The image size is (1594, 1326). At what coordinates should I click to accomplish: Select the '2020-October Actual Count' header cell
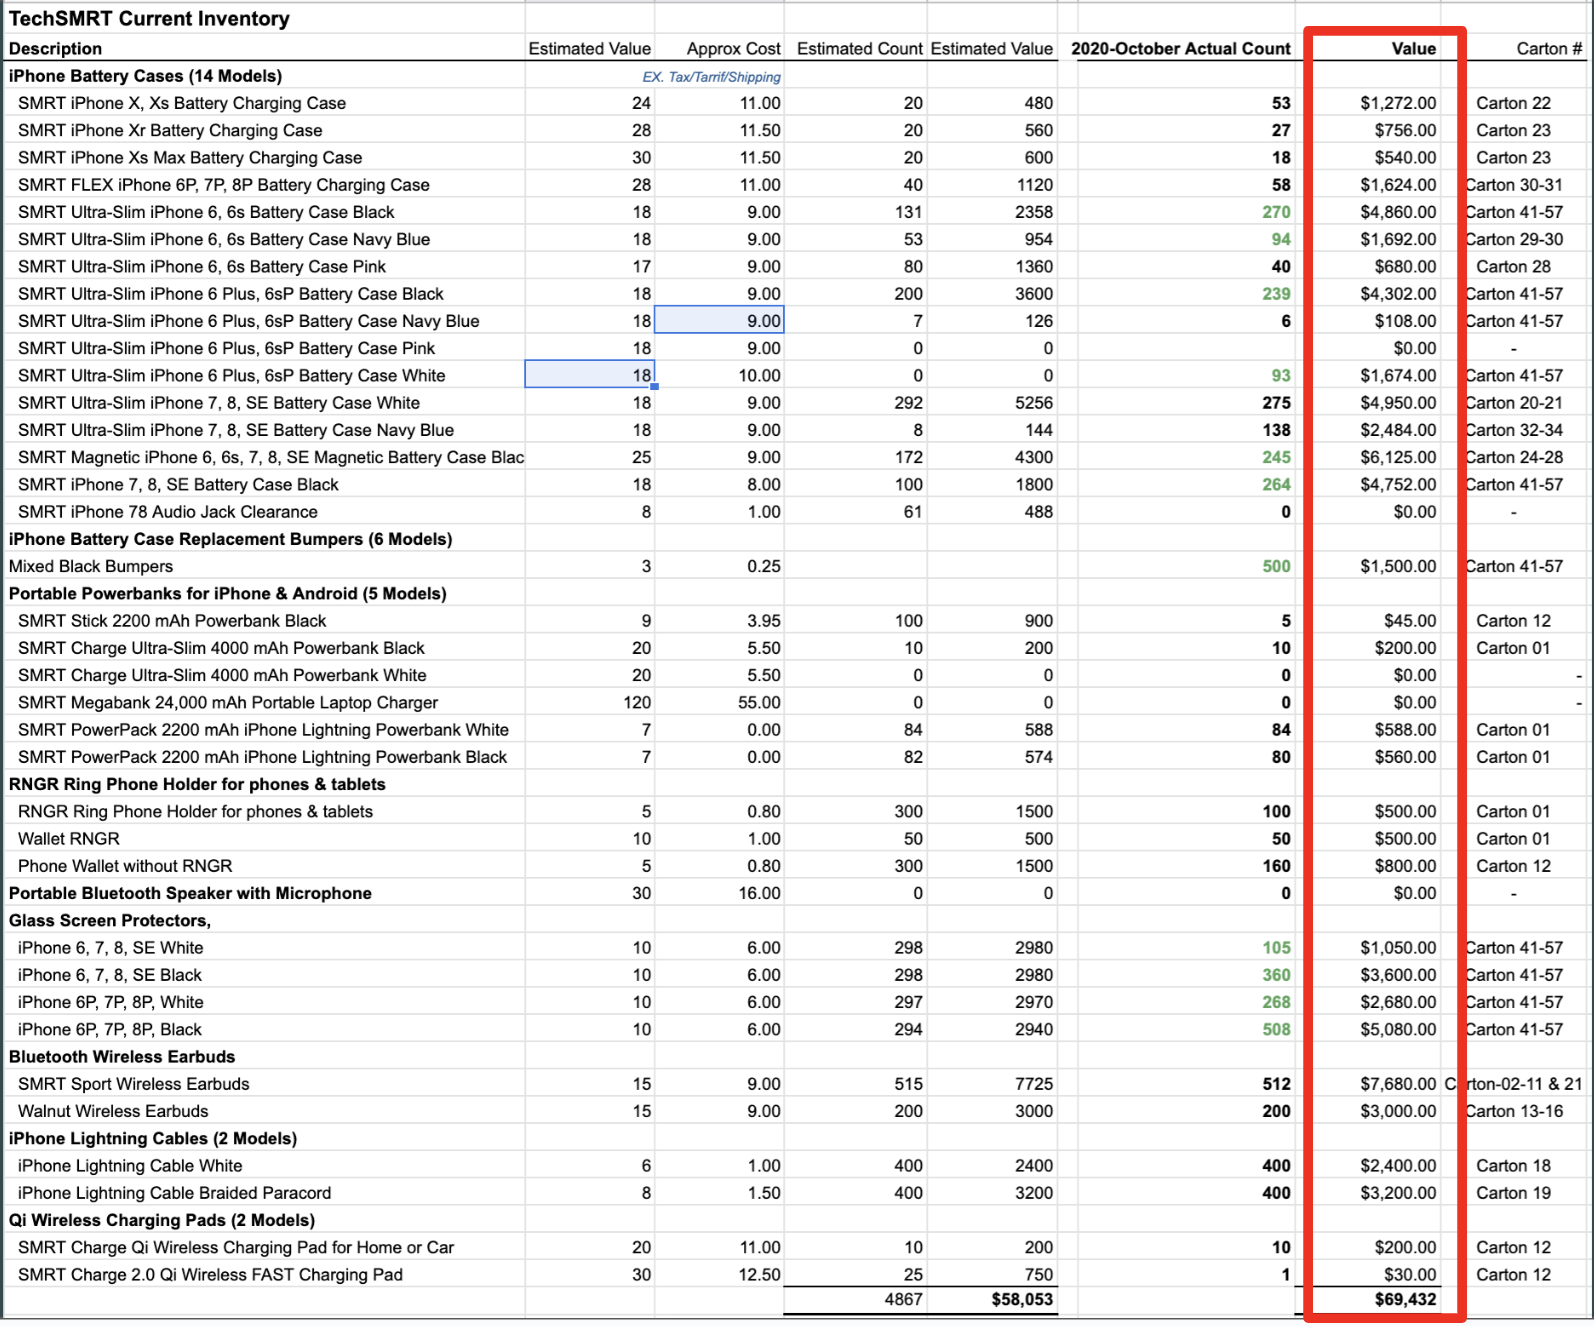pyautogui.click(x=1180, y=49)
